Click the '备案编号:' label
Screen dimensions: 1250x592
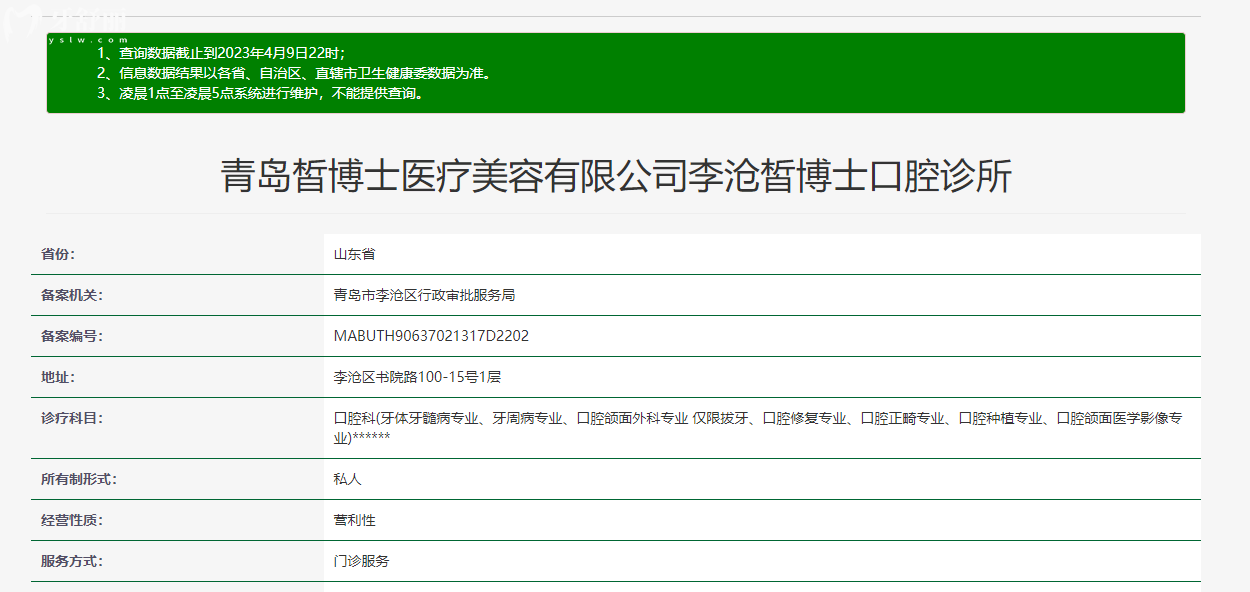click(71, 336)
